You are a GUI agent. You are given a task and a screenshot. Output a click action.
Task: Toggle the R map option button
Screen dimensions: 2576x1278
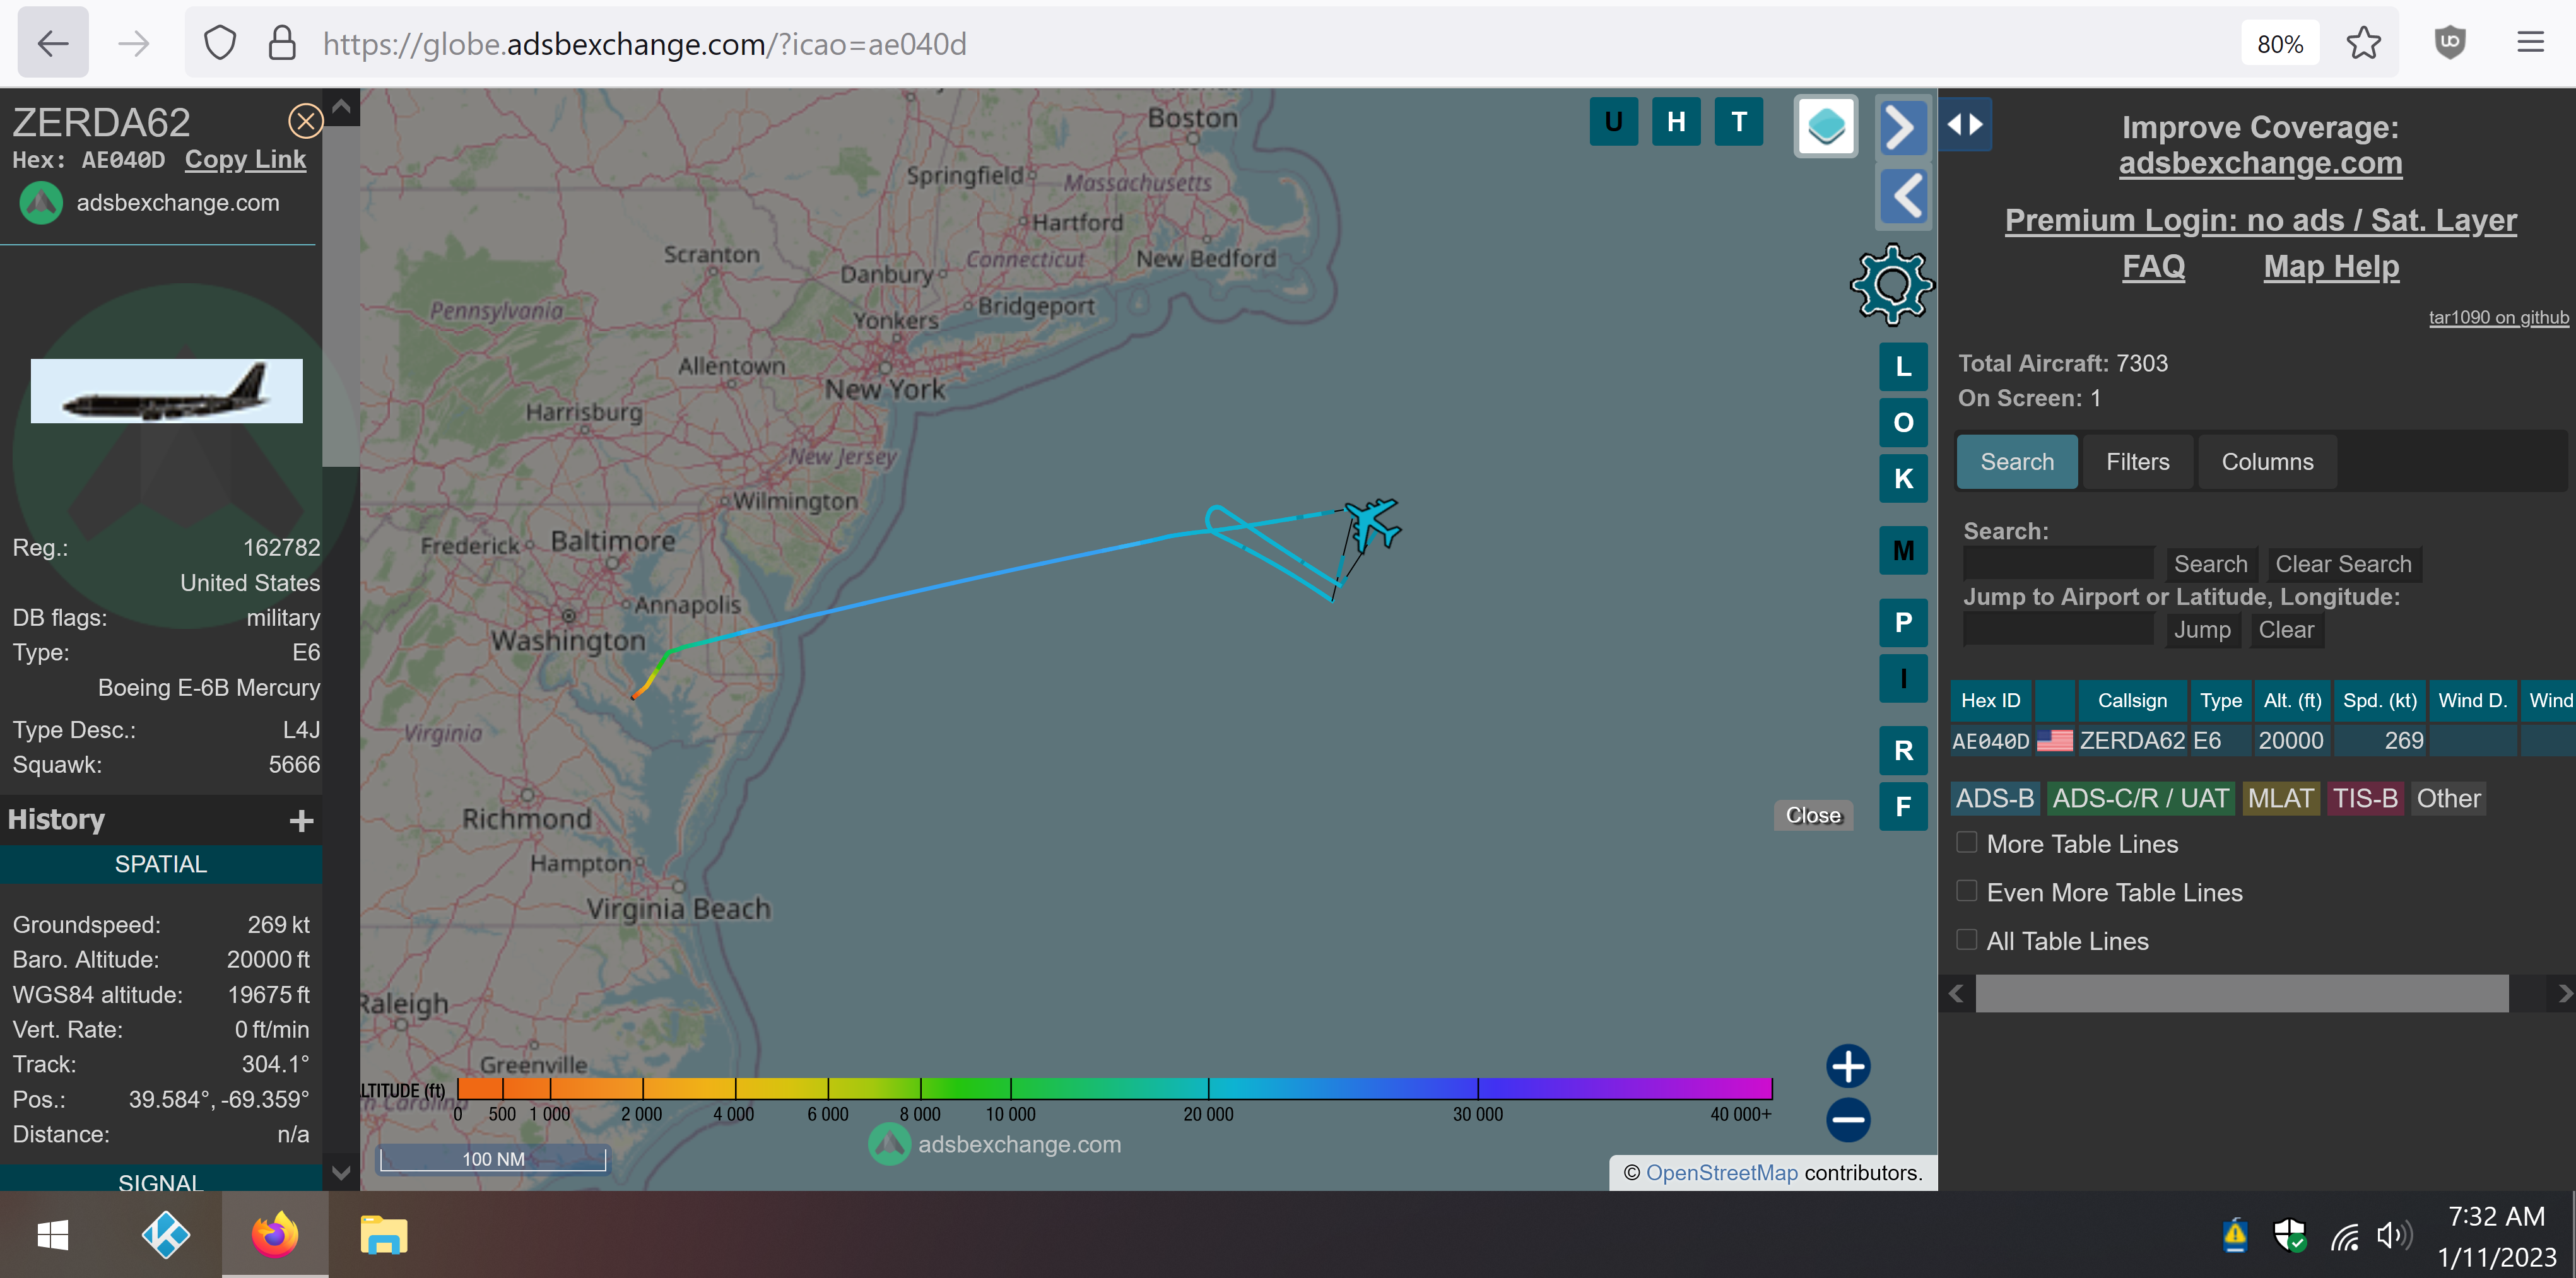[x=1903, y=751]
